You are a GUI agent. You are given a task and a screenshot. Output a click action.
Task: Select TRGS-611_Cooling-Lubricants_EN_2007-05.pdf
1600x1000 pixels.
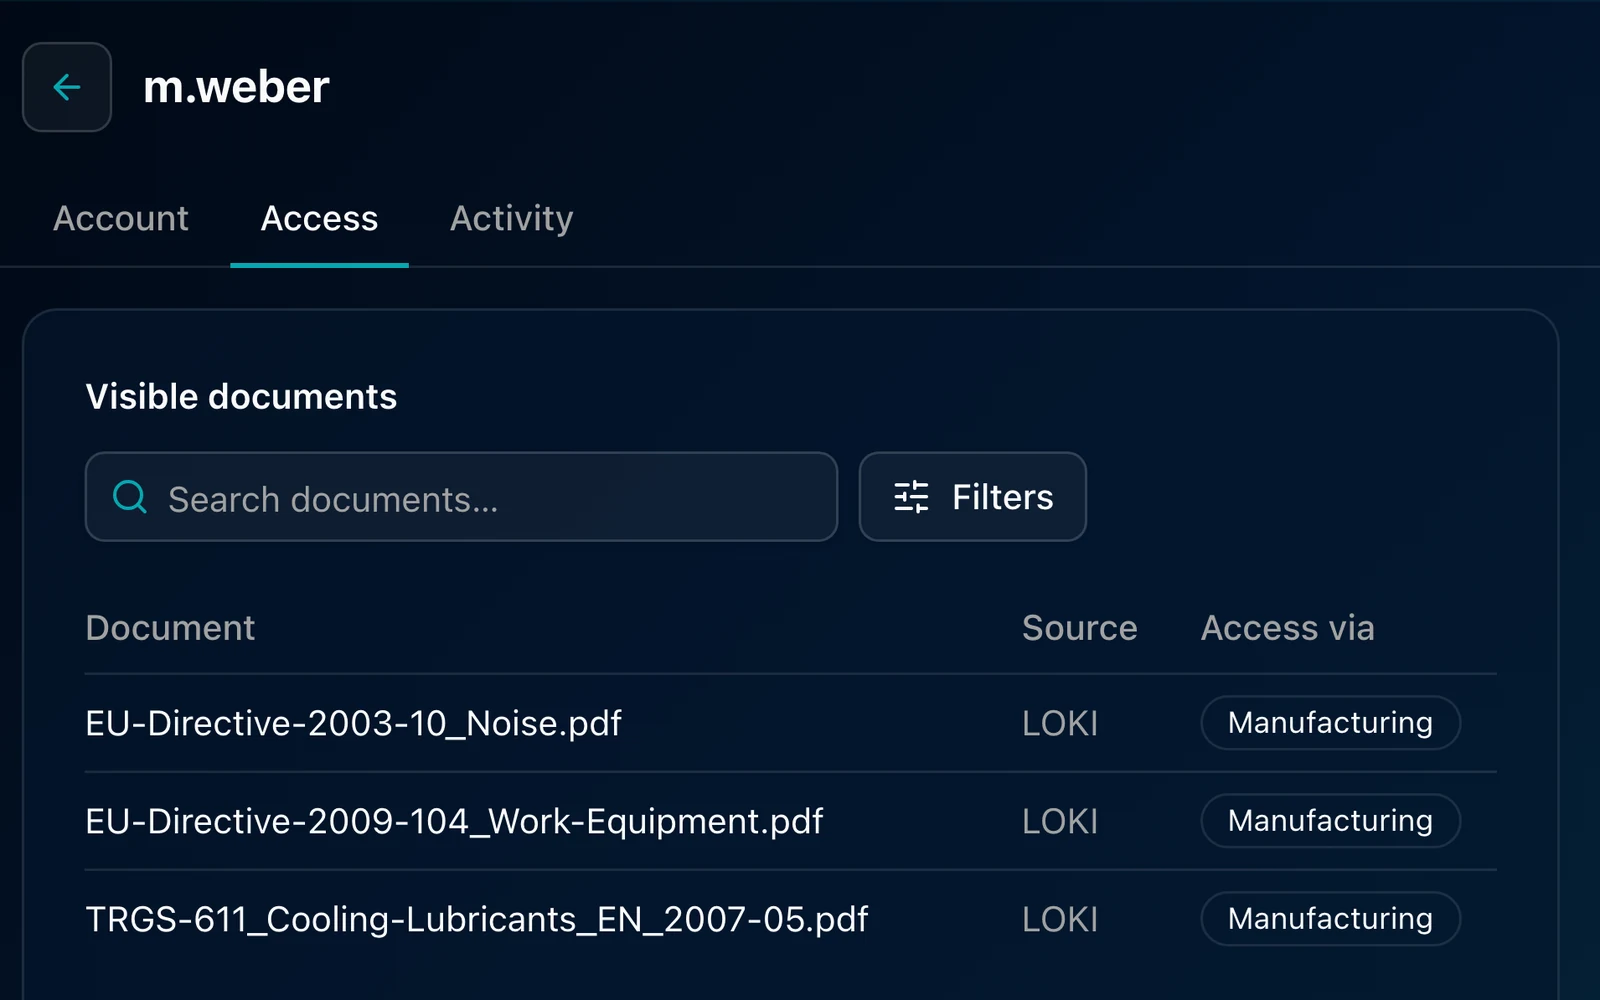pos(477,919)
